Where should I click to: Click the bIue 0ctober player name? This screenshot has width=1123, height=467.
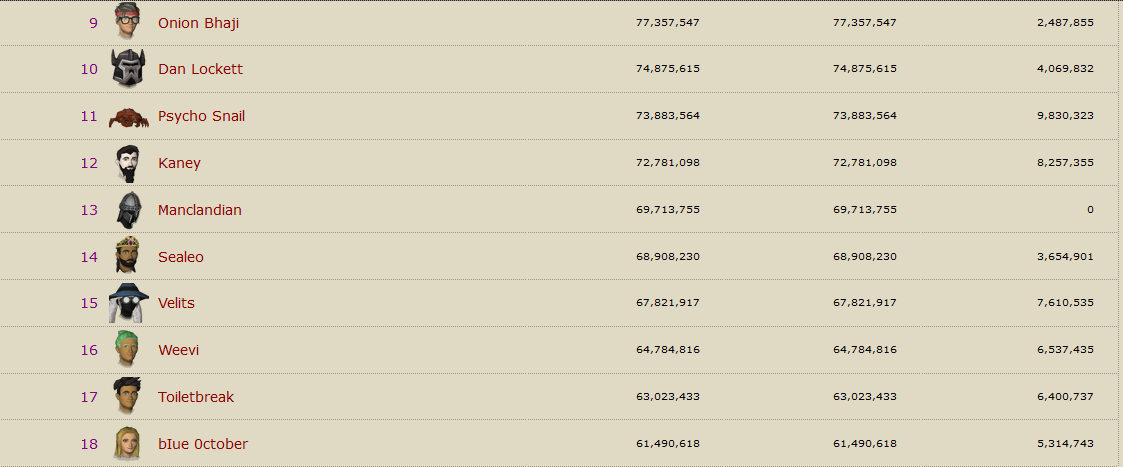(202, 444)
